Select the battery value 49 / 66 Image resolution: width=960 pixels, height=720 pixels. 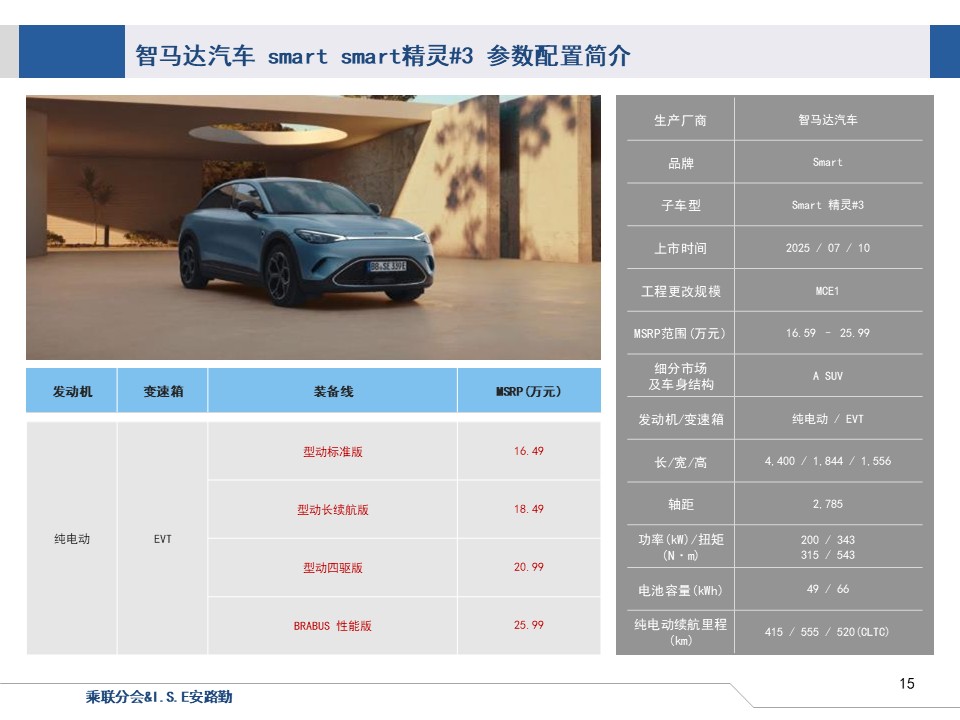click(828, 589)
